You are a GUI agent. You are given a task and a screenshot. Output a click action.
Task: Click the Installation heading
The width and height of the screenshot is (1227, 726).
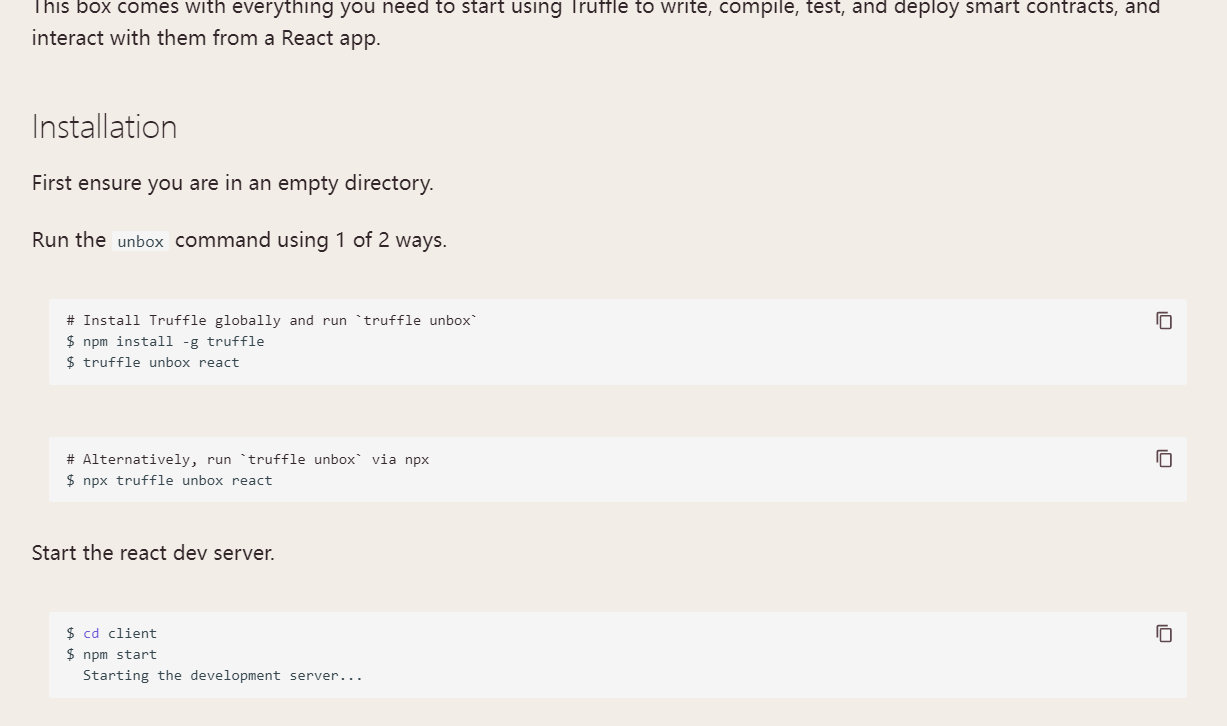(104, 127)
